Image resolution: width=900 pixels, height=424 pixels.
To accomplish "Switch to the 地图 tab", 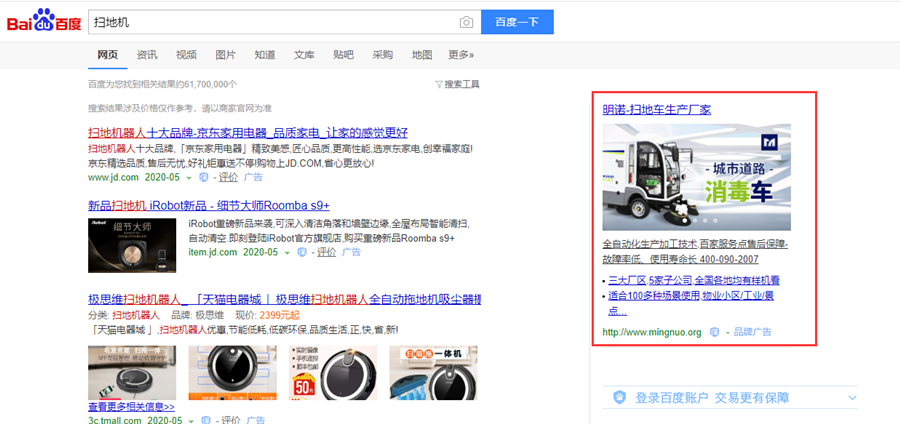I will pyautogui.click(x=422, y=55).
